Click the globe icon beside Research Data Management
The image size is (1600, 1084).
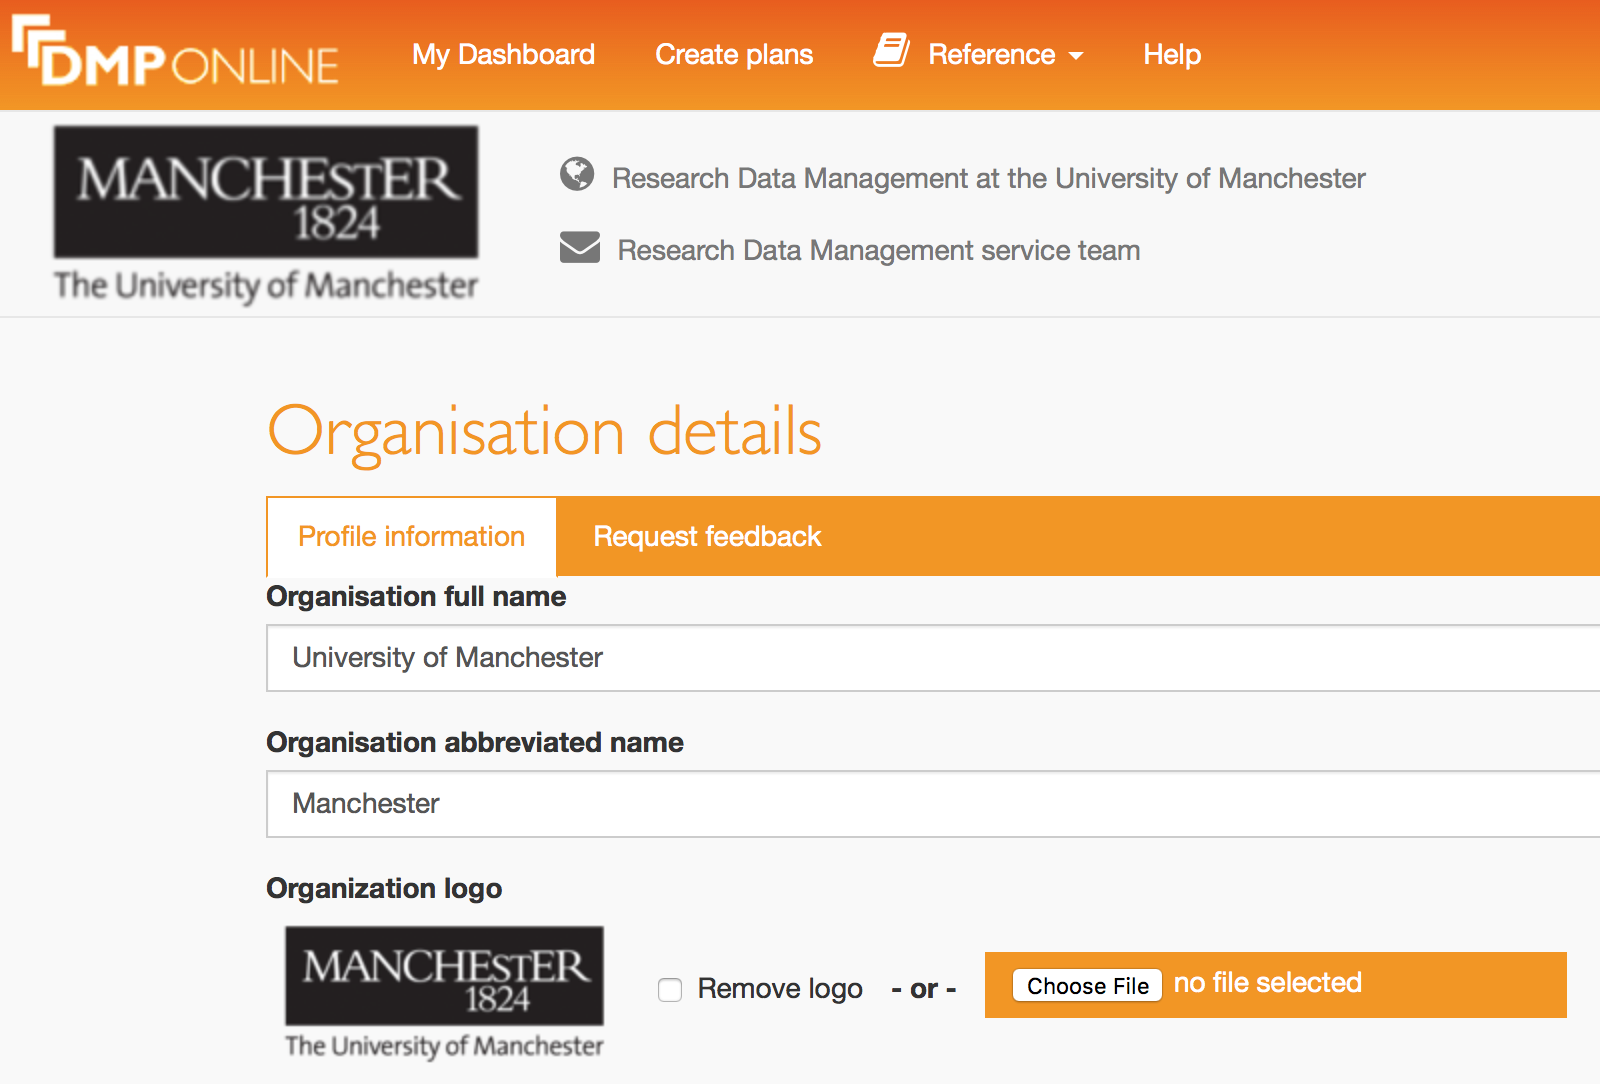577,174
